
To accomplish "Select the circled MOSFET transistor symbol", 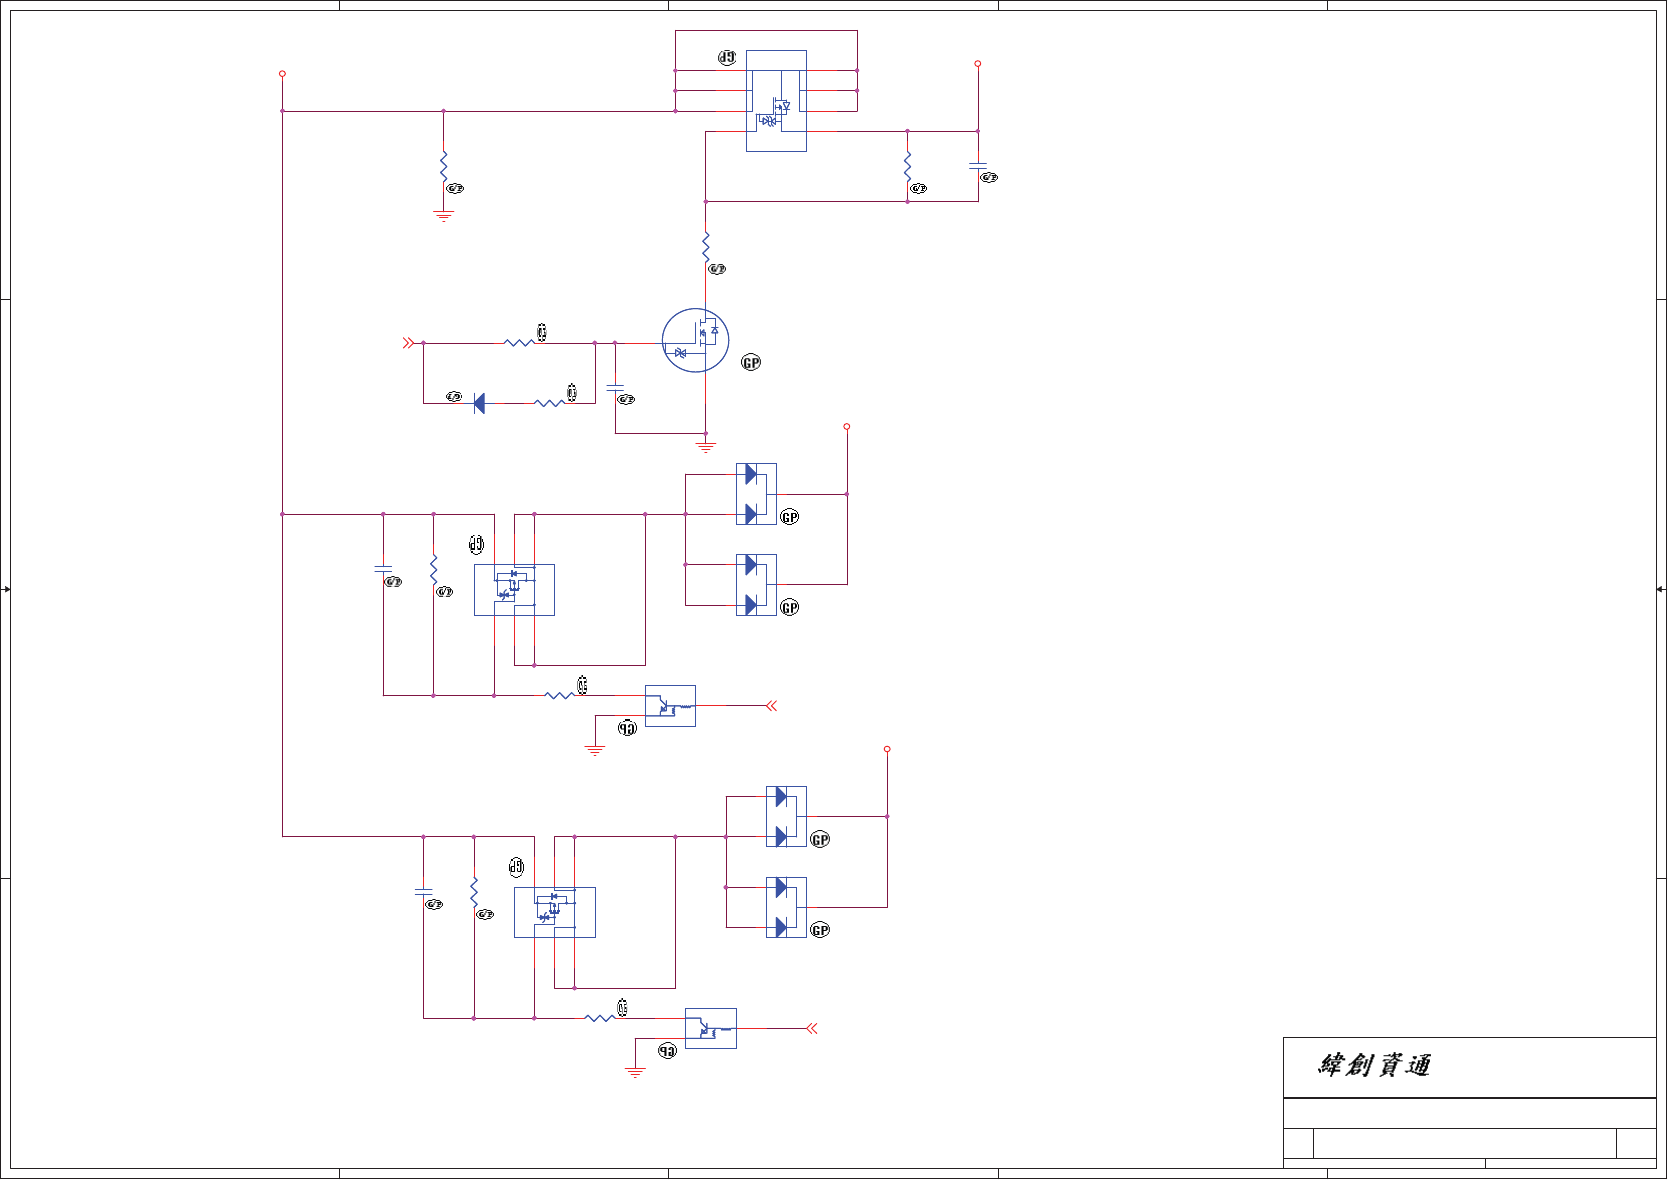I will tap(695, 341).
